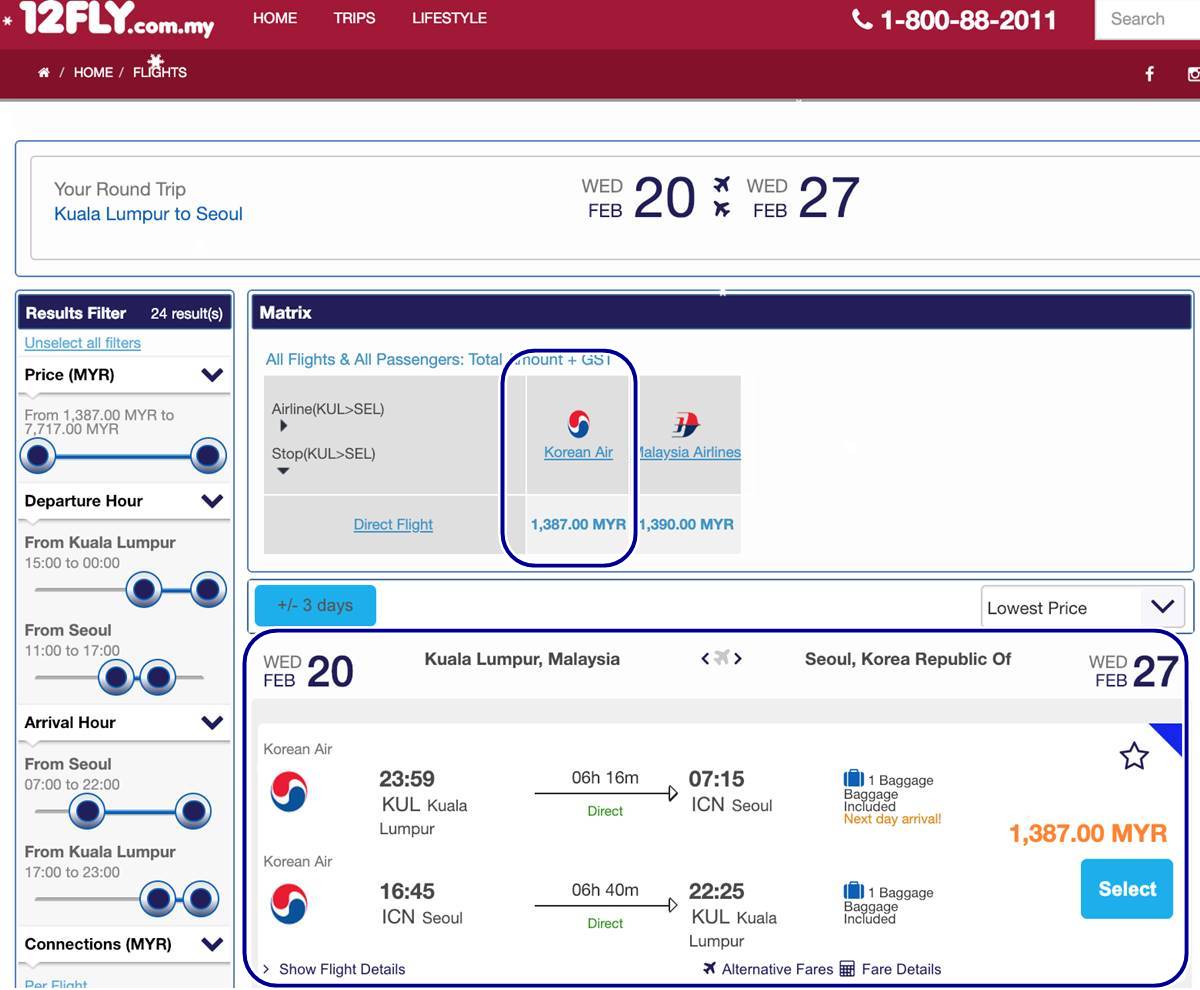Open the Lowest Price sort dropdown

[1083, 607]
